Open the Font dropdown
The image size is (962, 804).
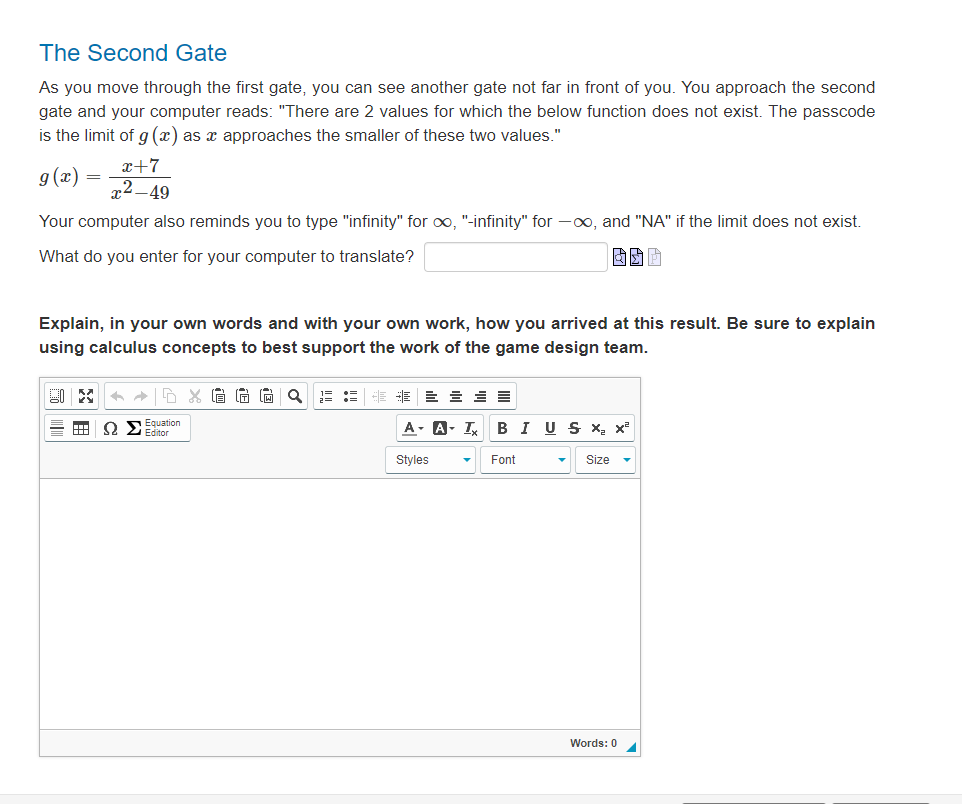[525, 460]
